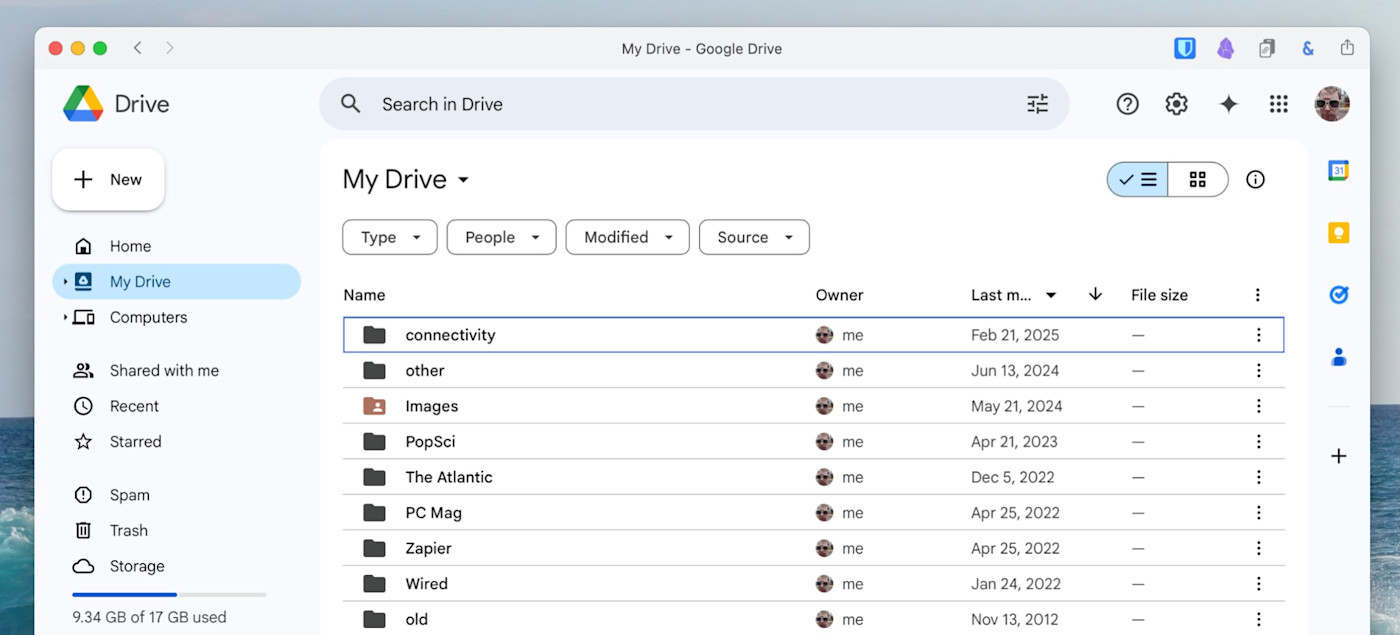The width and height of the screenshot is (1400, 635).
Task: Expand the Computers tree item
Action: coord(66,317)
